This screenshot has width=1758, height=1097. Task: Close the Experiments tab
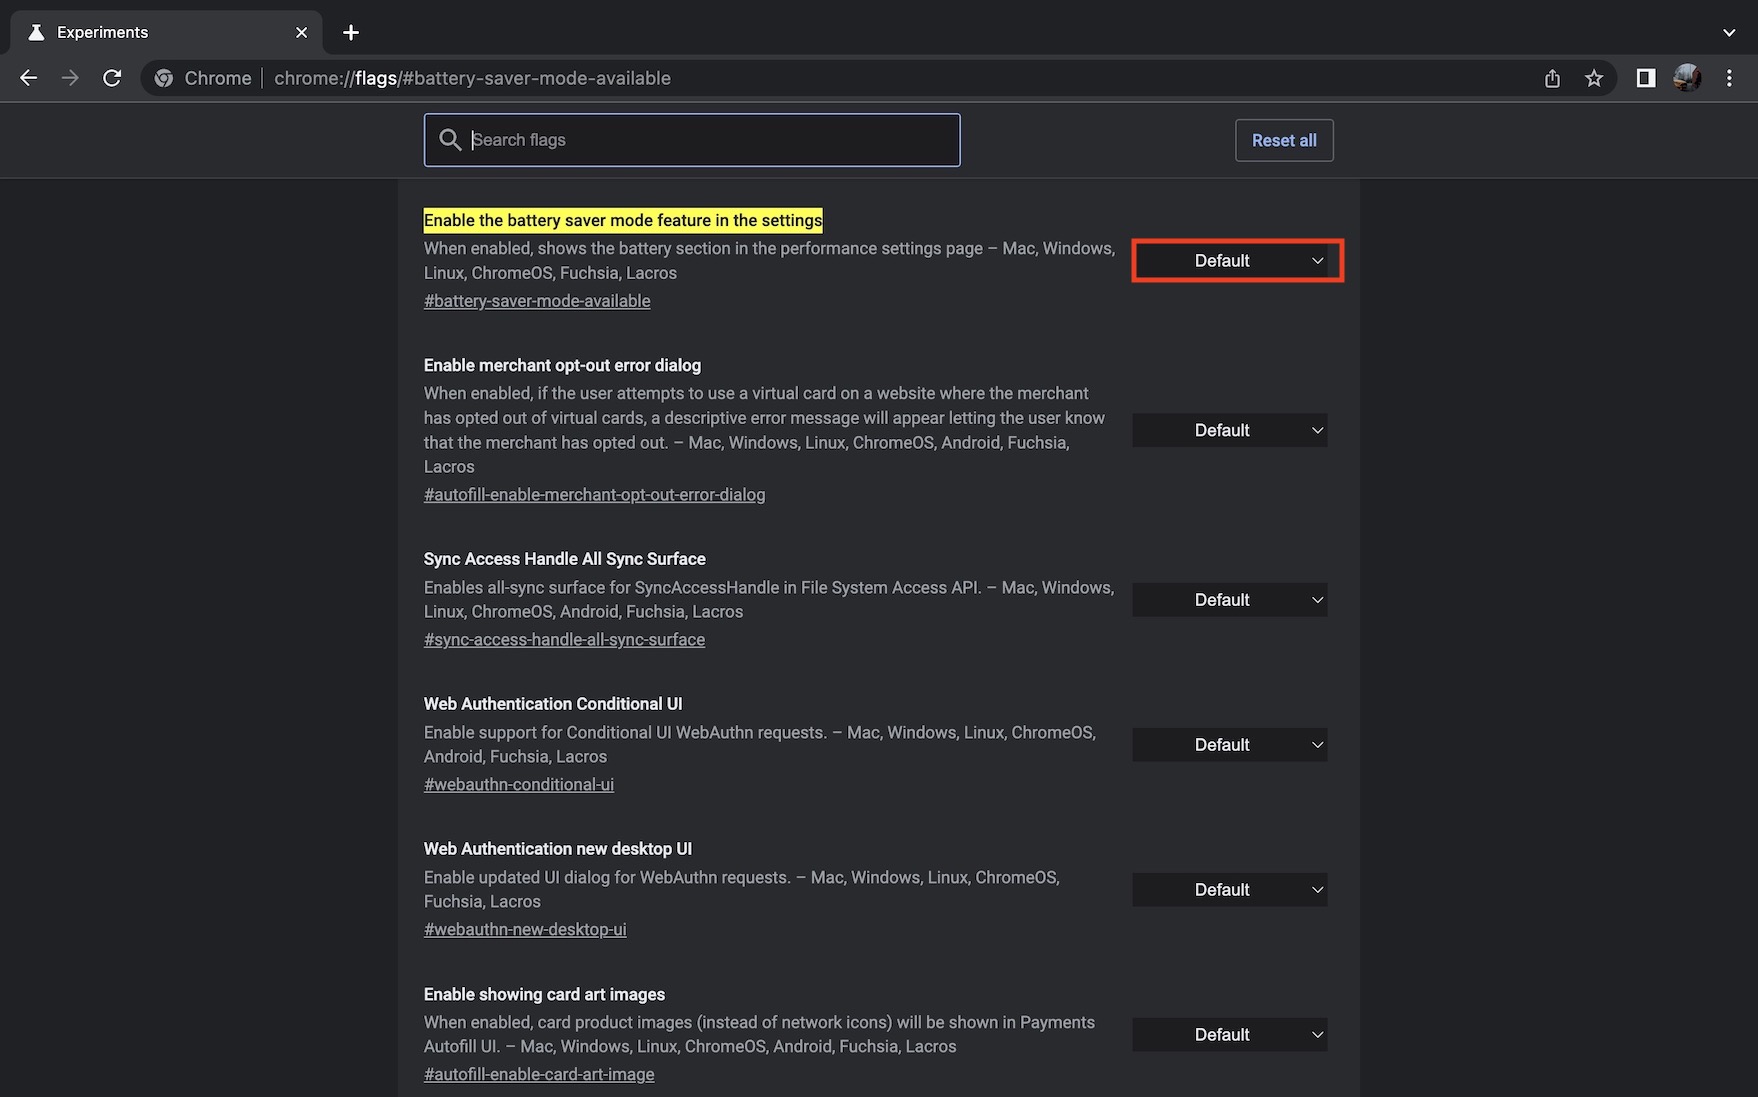pos(301,32)
